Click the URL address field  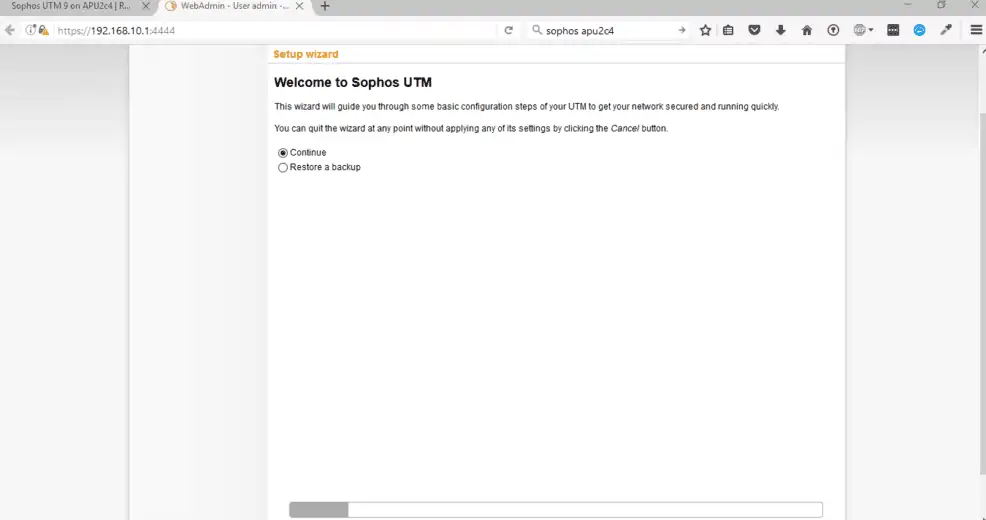pos(274,30)
